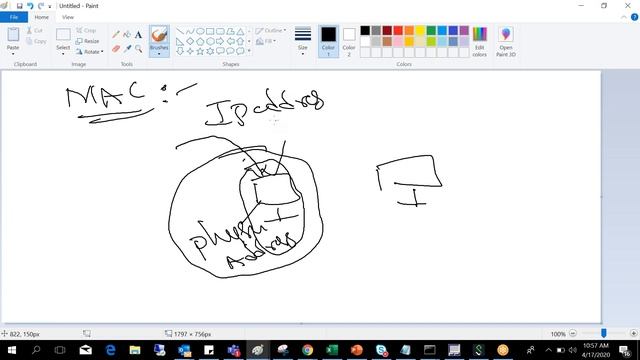Open the shape Outline dropdown
640x360 pixels.
coord(271,31)
